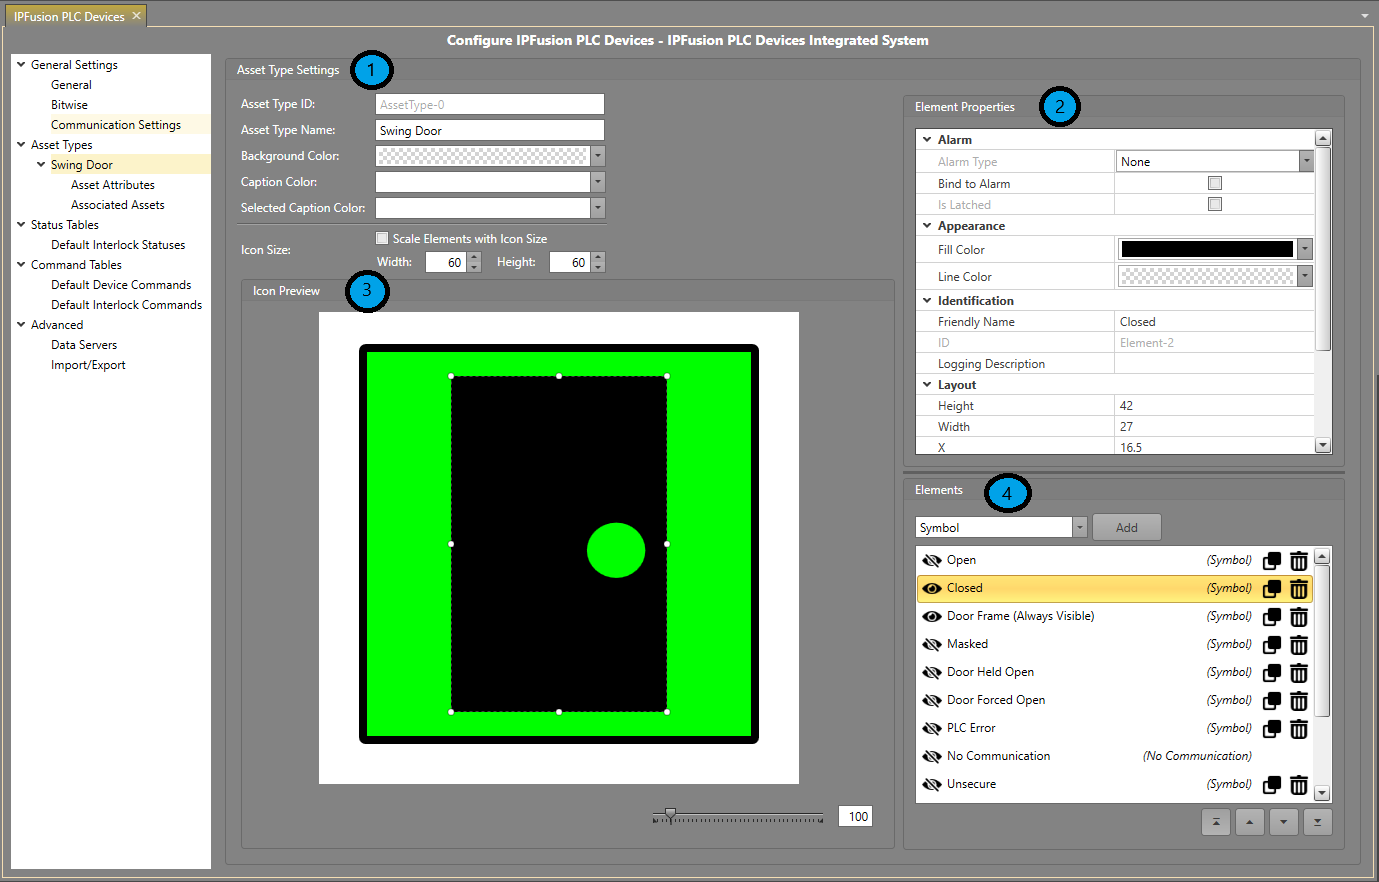Image resolution: width=1379 pixels, height=882 pixels.
Task: Move selected element down one
Action: (1284, 822)
